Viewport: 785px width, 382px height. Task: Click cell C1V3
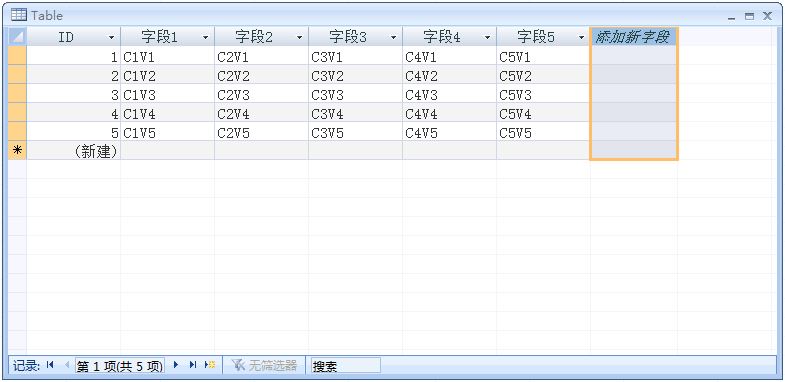click(x=168, y=94)
